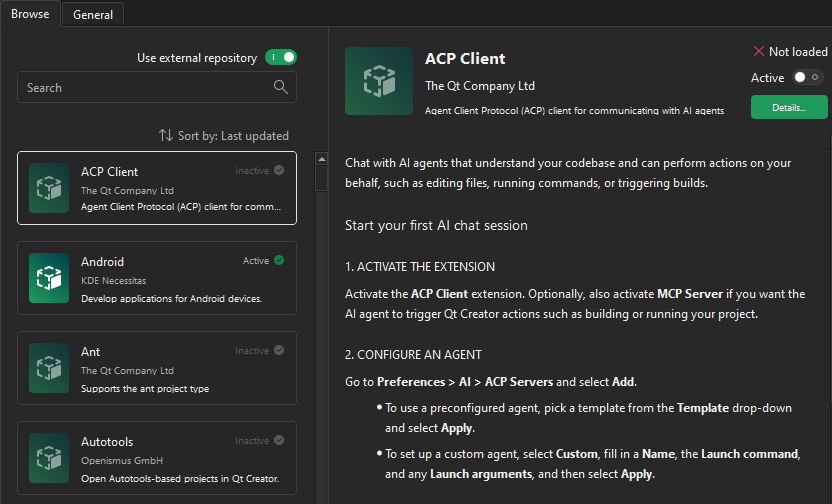Click the large ACP Client details icon

click(x=379, y=81)
